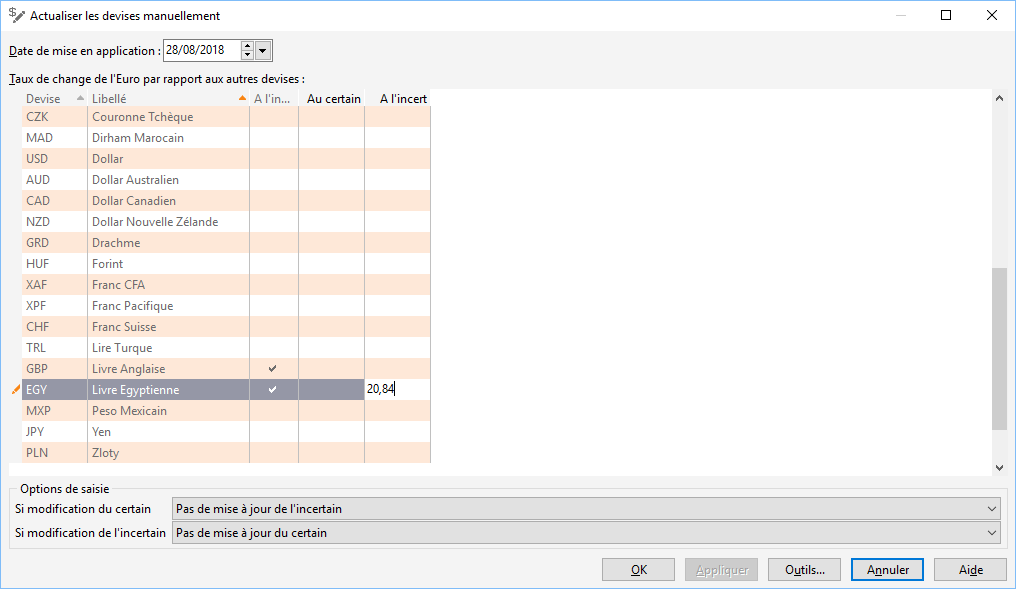1016x589 pixels.
Task: Select the Livre Egyptienne row
Action: pyautogui.click(x=226, y=389)
